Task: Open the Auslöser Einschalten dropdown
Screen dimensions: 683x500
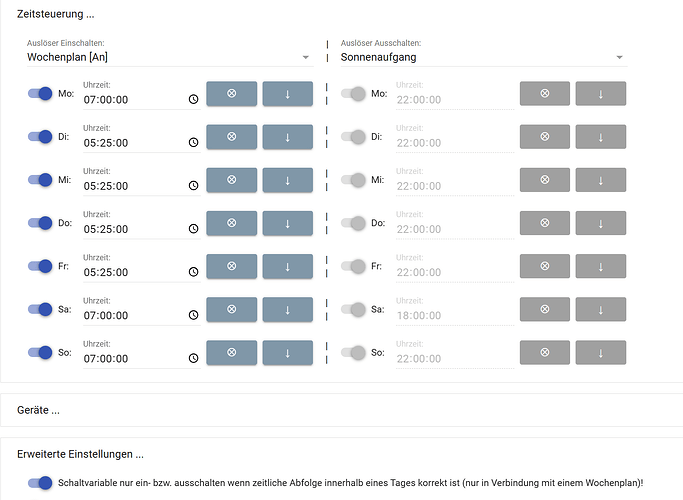Action: pyautogui.click(x=170, y=57)
